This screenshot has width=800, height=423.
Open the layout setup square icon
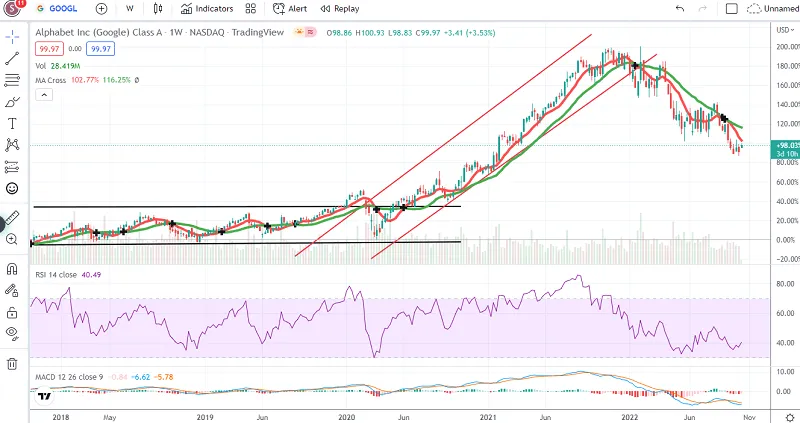click(732, 9)
